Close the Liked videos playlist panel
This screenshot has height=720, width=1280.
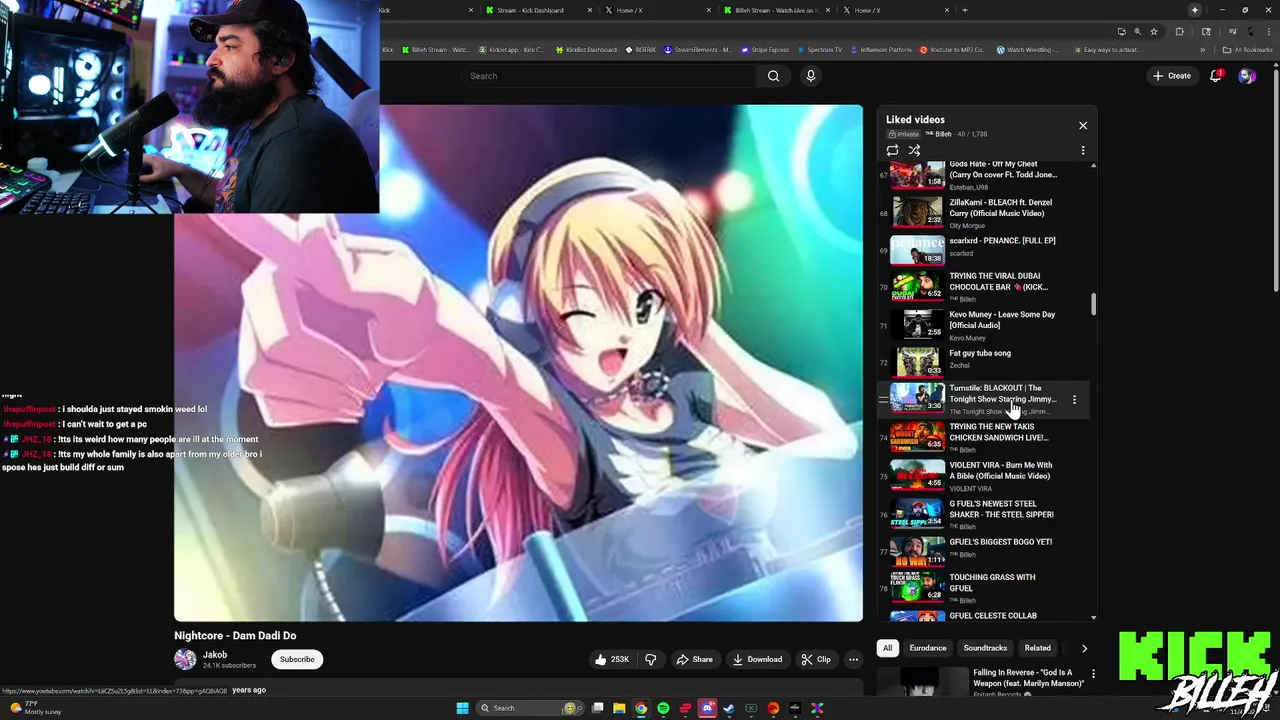click(1083, 126)
